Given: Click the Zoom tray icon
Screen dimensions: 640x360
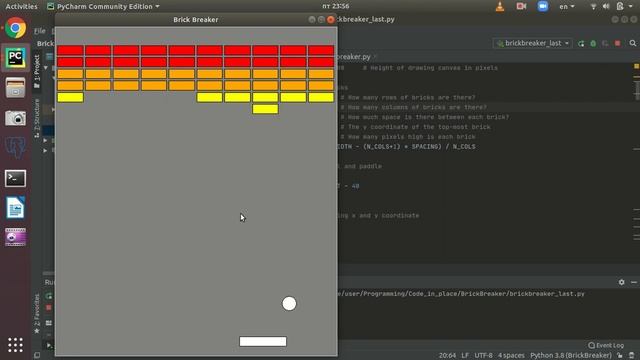Looking at the screenshot, I should [542, 6].
